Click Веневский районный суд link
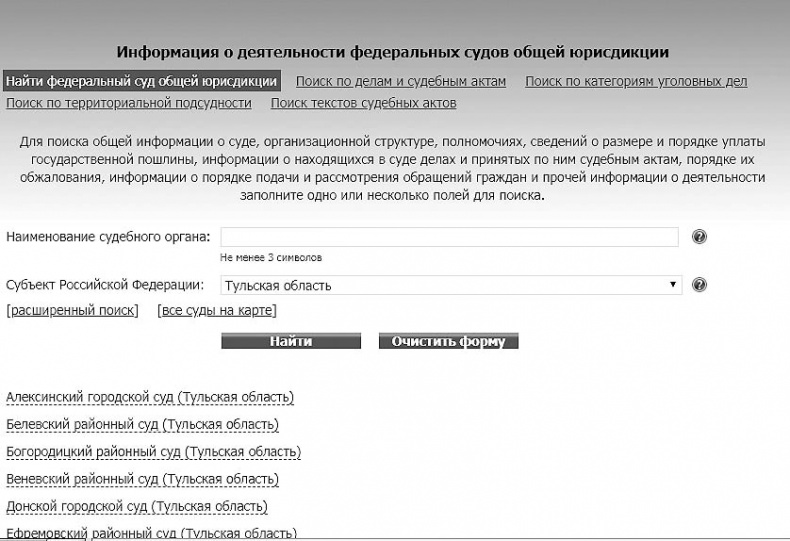 [142, 479]
